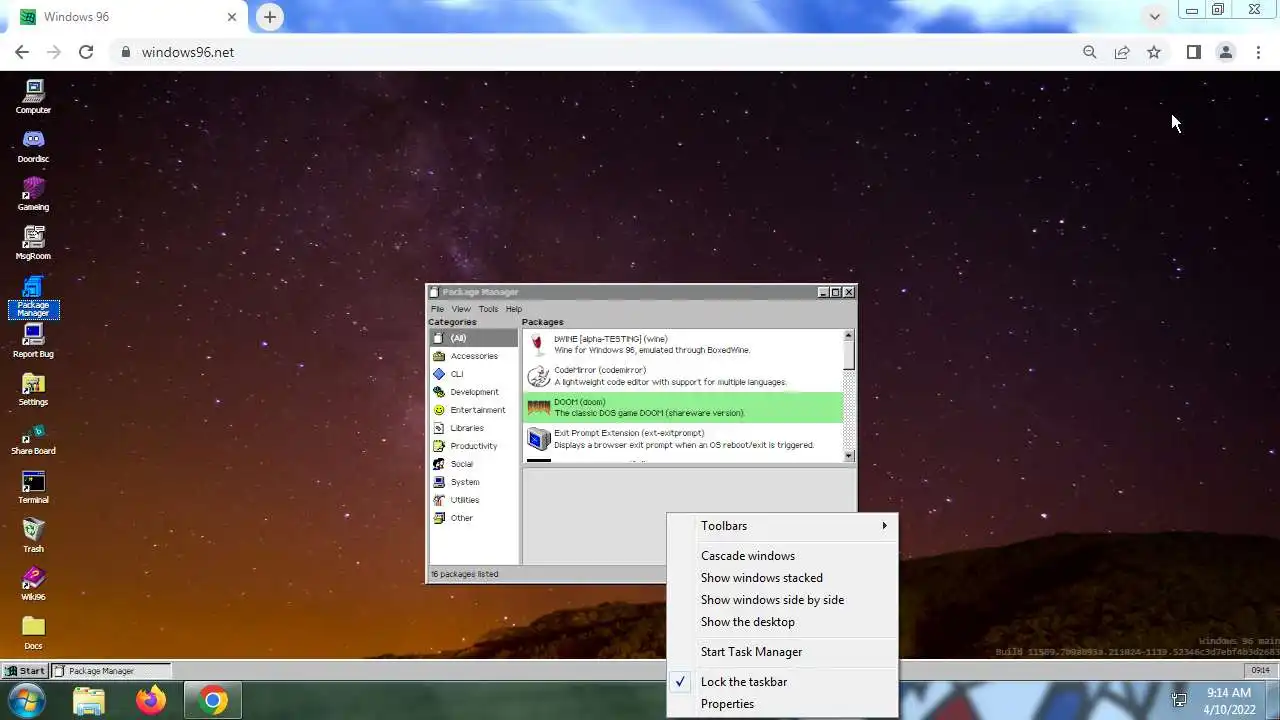Open the Trash desktop icon
The height and width of the screenshot is (720, 1280).
coord(33,536)
